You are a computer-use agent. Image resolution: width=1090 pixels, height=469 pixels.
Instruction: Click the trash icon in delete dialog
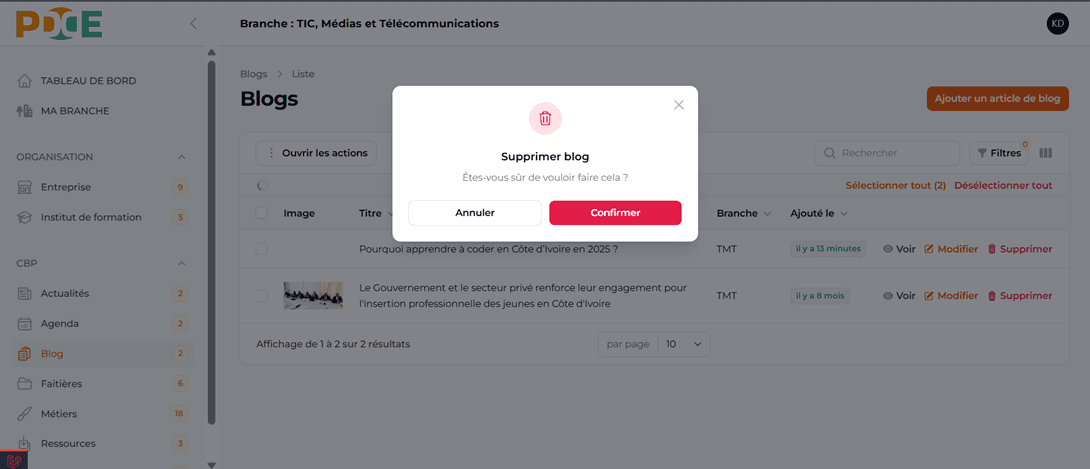pos(545,118)
